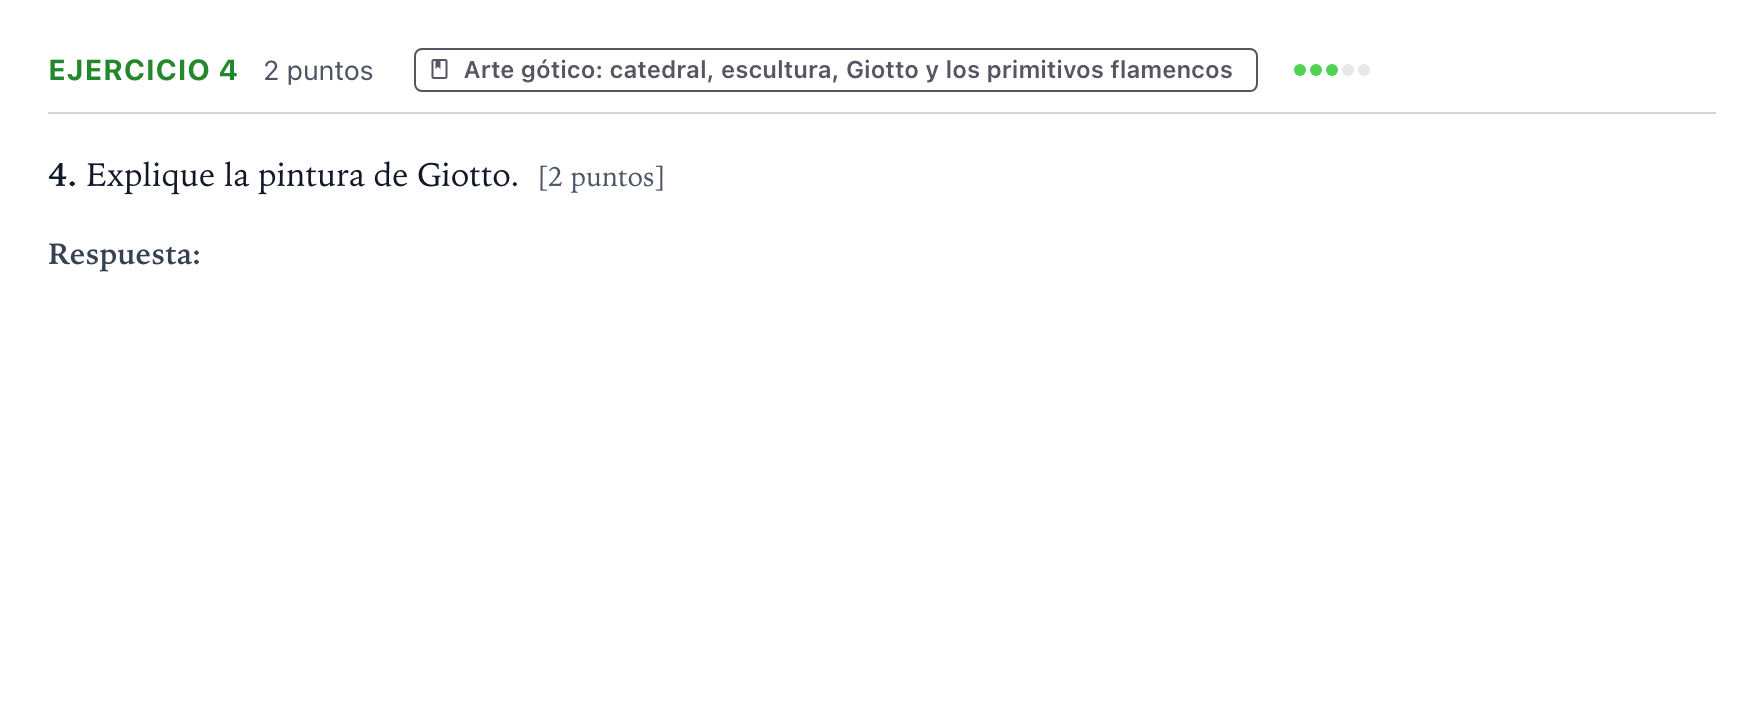Viewport: 1764px width, 714px height.
Task: Click the horizontal divider under the exercise header
Action: [882, 113]
